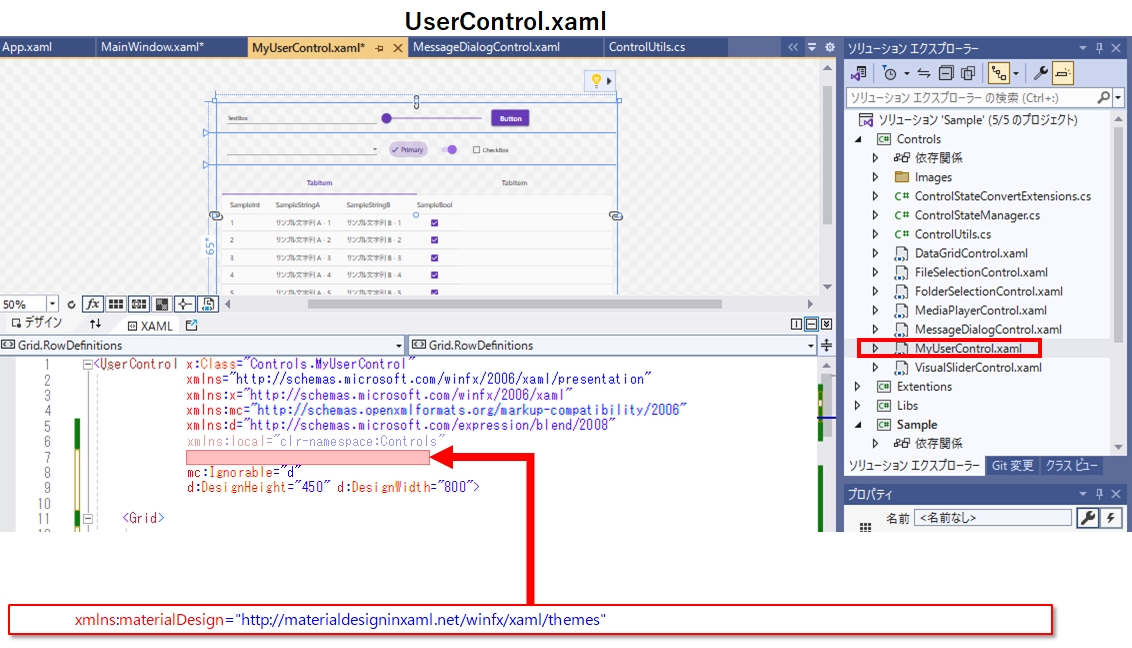Open XAML in a new window icon

tap(191, 322)
